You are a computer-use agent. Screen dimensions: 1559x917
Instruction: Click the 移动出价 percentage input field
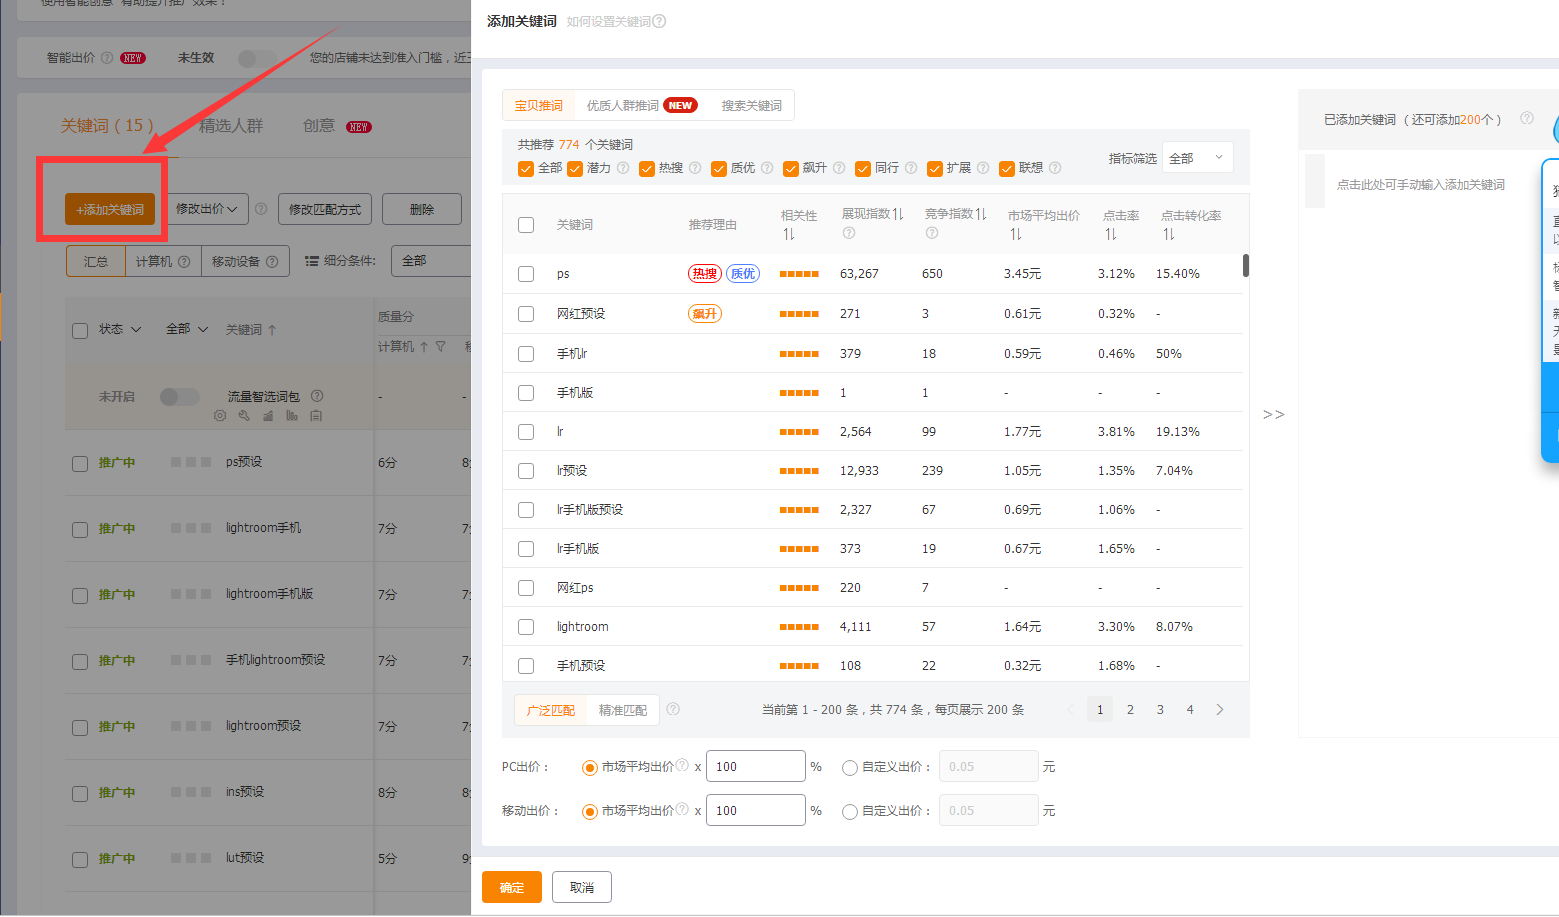click(755, 810)
